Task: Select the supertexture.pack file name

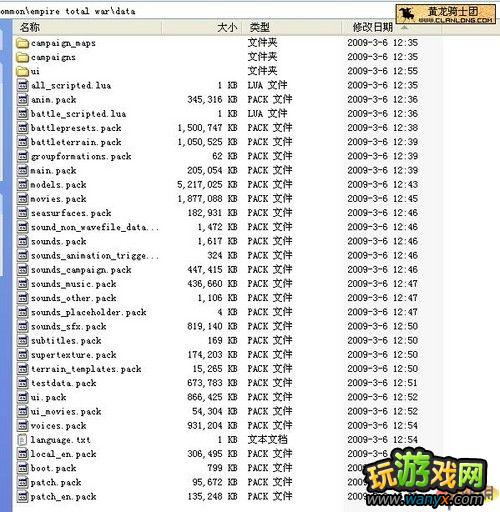Action: point(74,355)
